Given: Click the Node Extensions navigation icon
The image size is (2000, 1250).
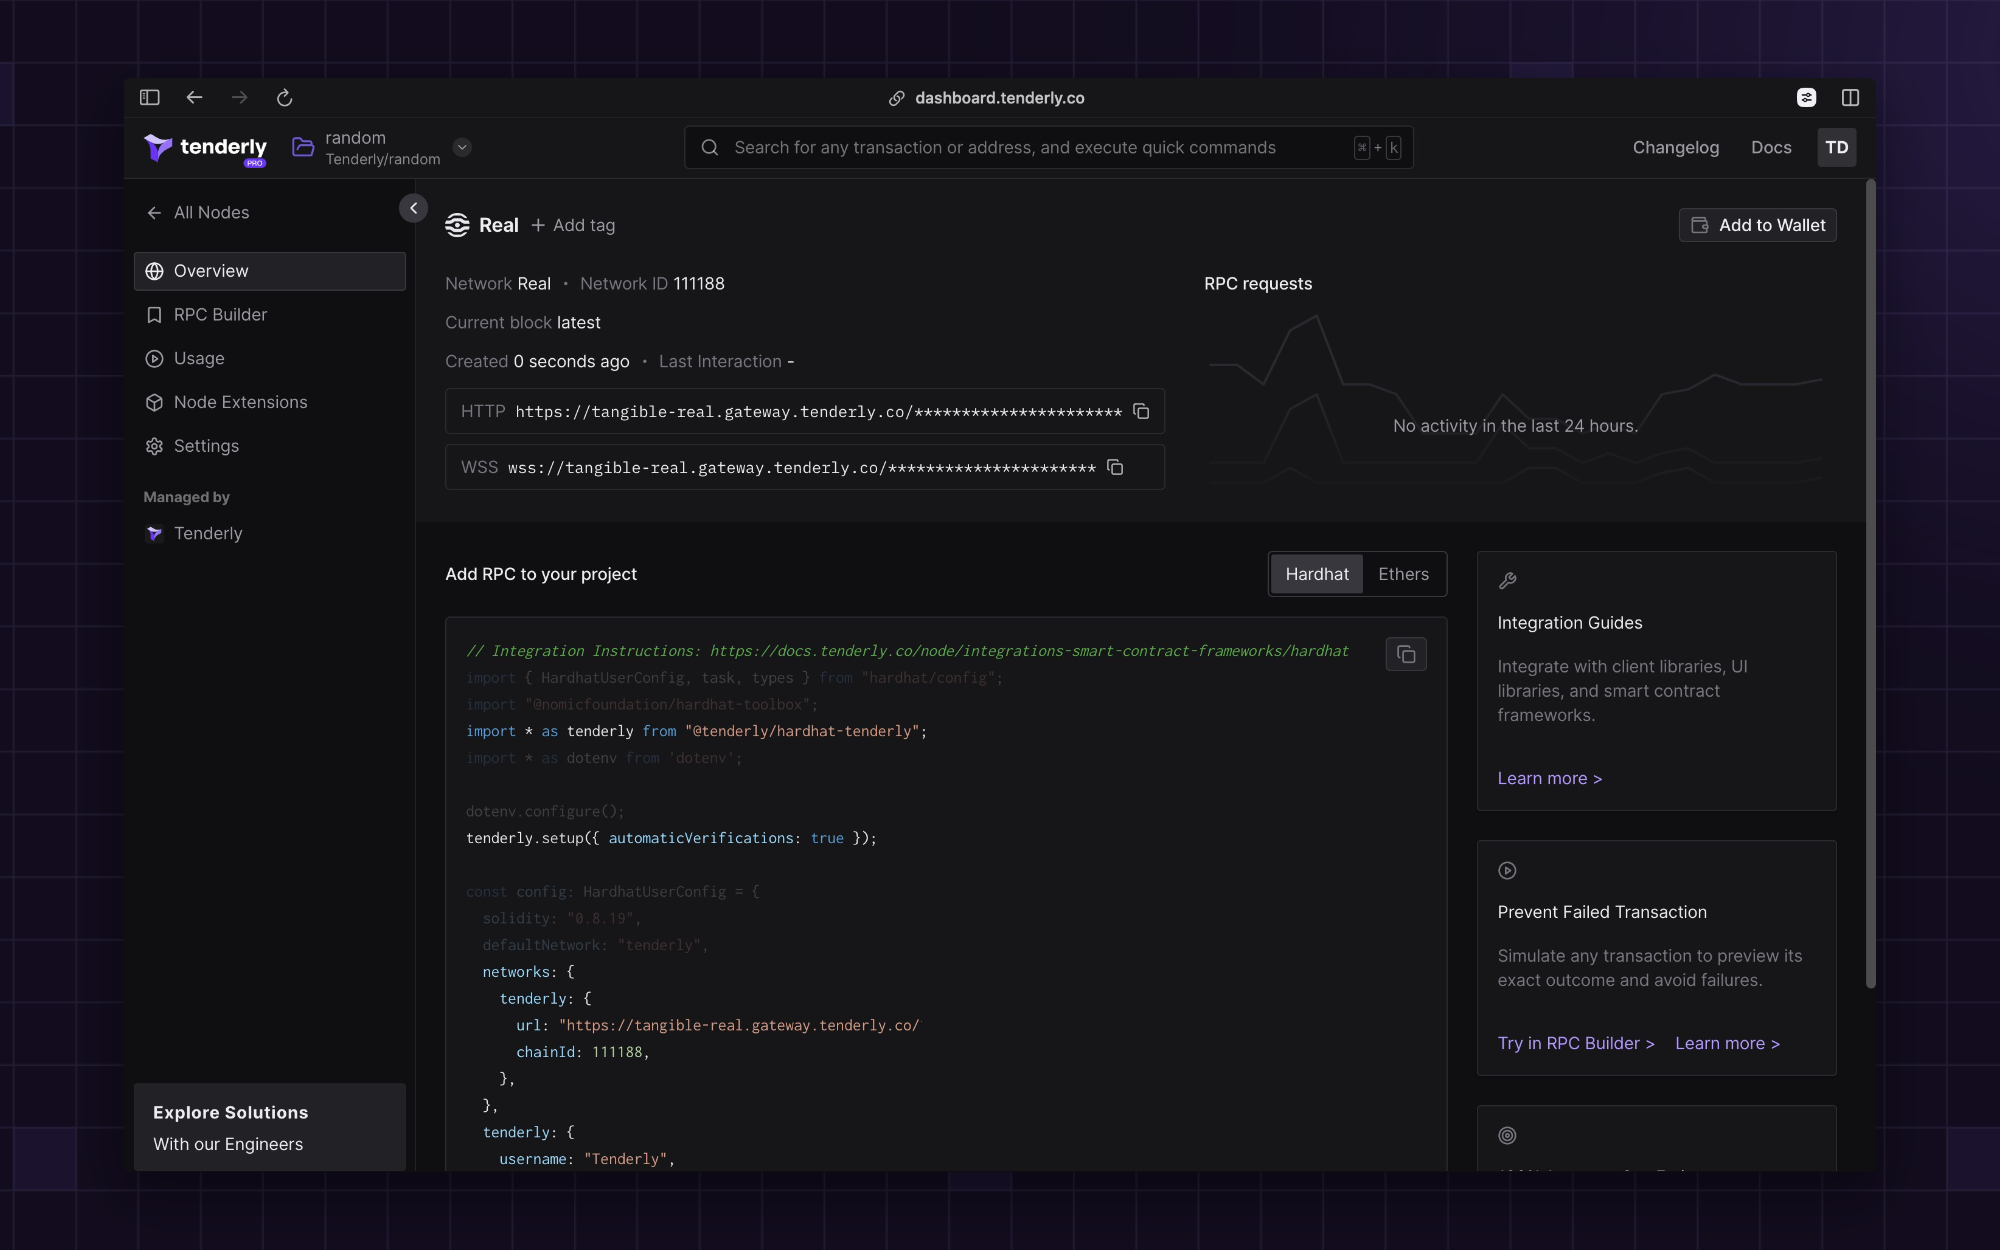Looking at the screenshot, I should click(x=153, y=402).
